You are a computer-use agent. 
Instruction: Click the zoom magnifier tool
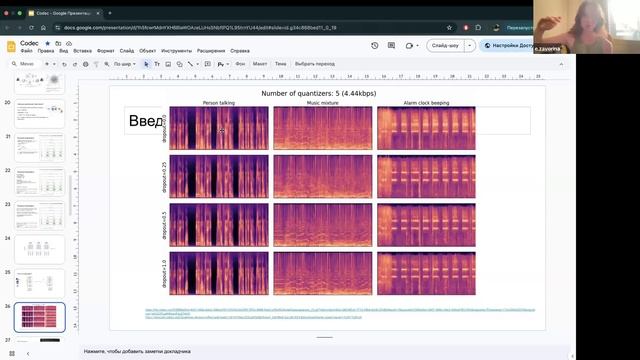click(107, 64)
